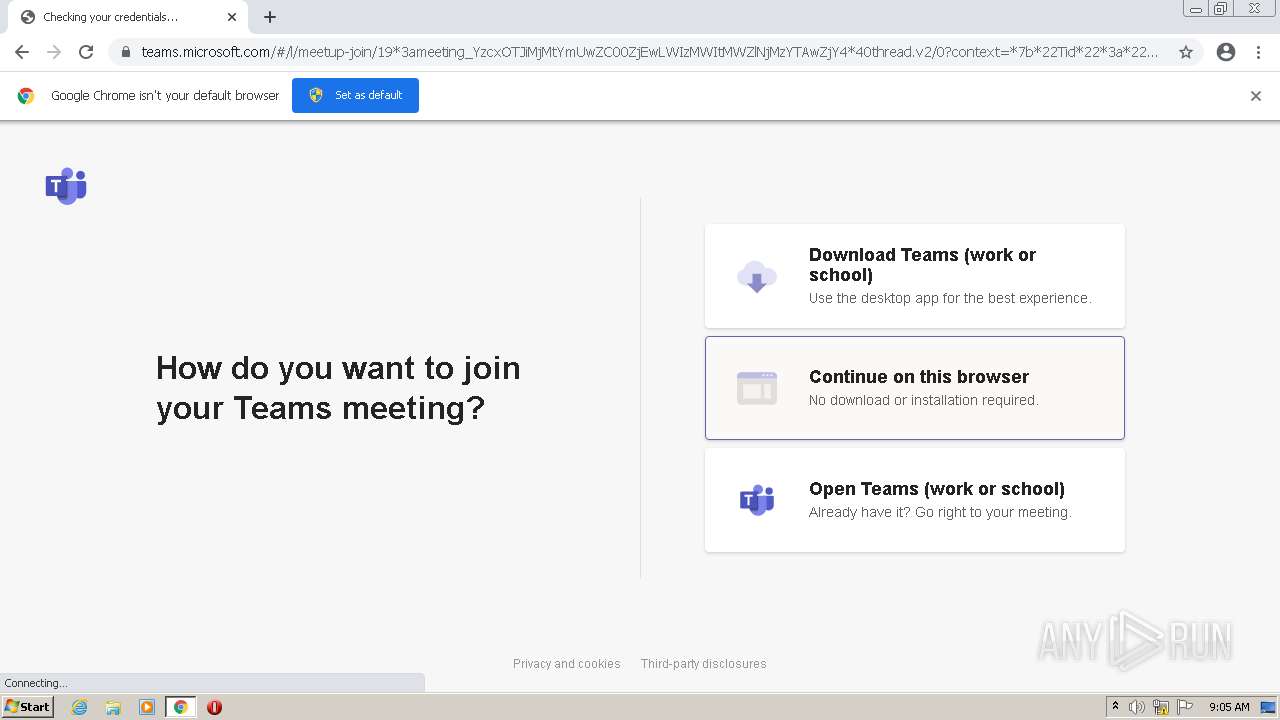Open Privacy and cookies link

point(566,664)
